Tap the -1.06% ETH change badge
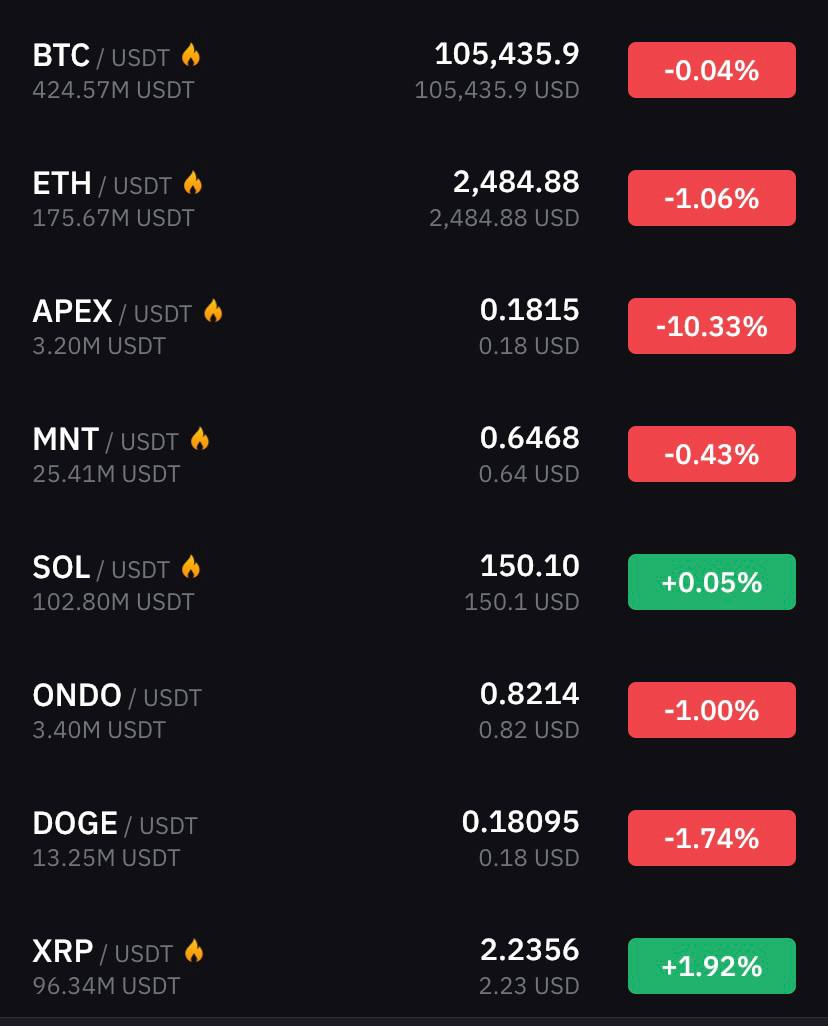This screenshot has width=828, height=1026. click(x=711, y=198)
